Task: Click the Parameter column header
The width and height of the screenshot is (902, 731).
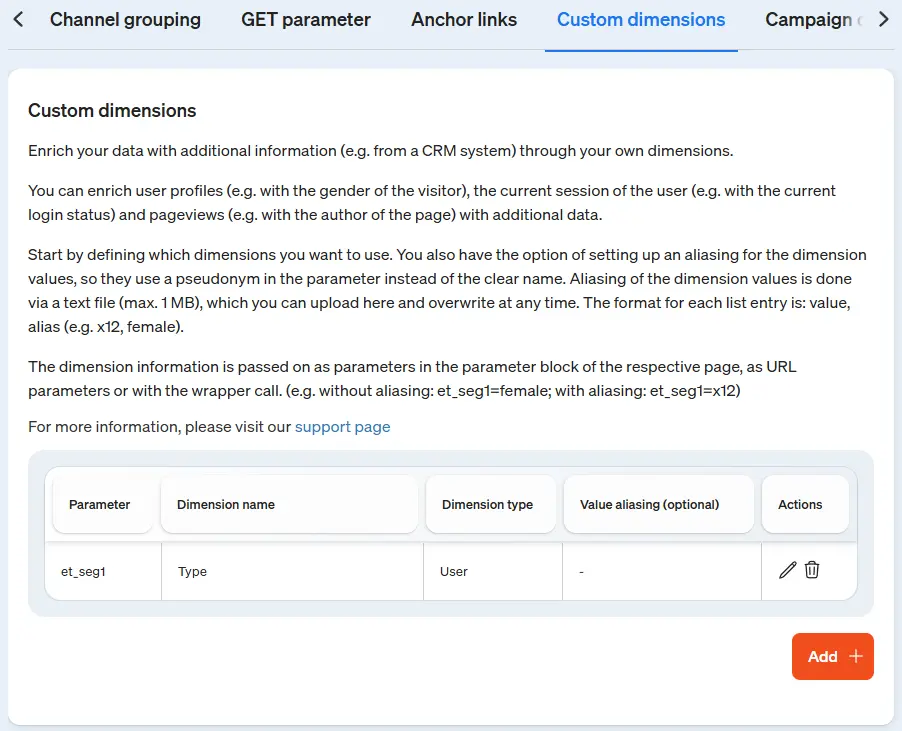Action: [99, 505]
